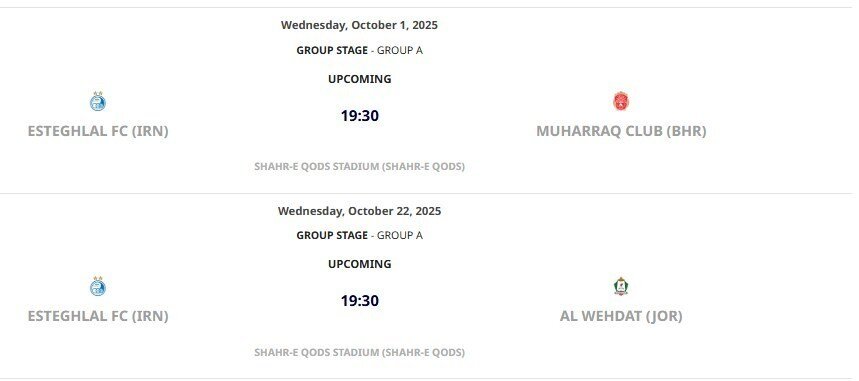Open the Al Wehdat (JOR) team page
The height and width of the screenshot is (381, 859).
[621, 316]
